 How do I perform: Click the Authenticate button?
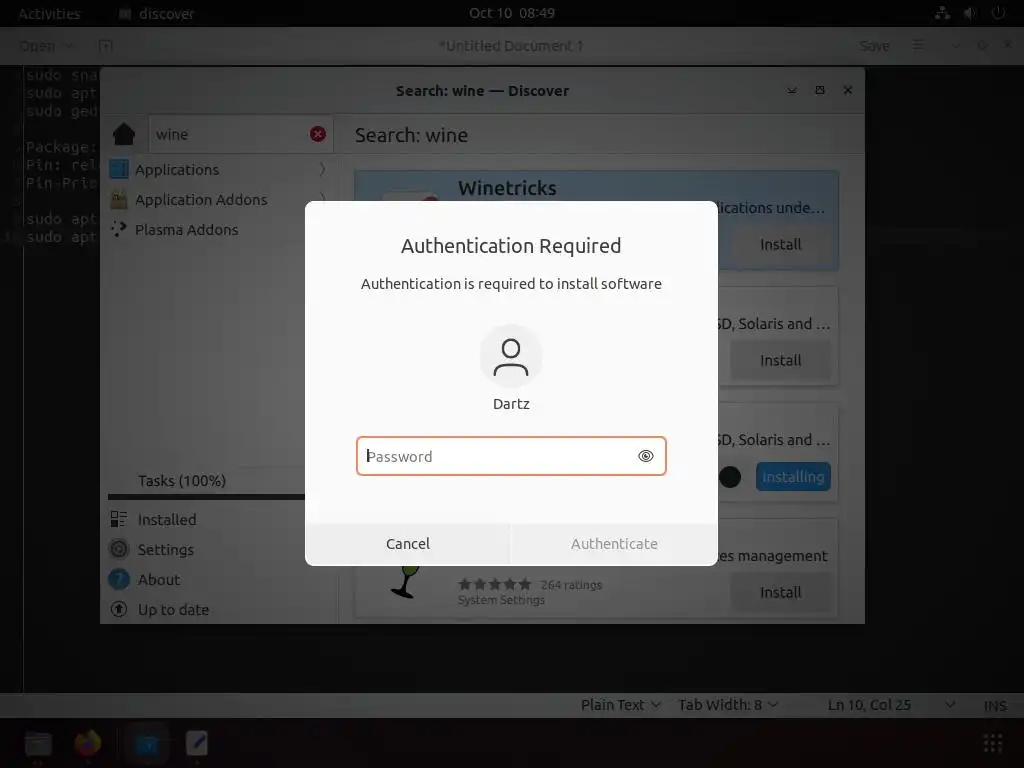614,543
